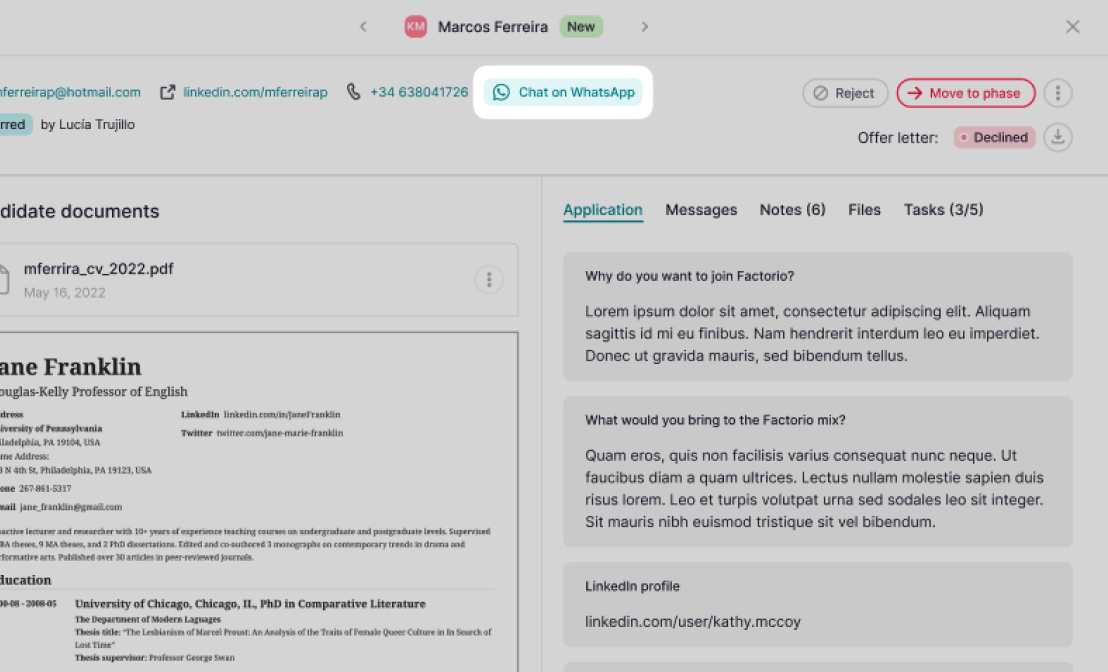The width and height of the screenshot is (1108, 672).
Task: Download the offer letter
Action: click(1058, 137)
